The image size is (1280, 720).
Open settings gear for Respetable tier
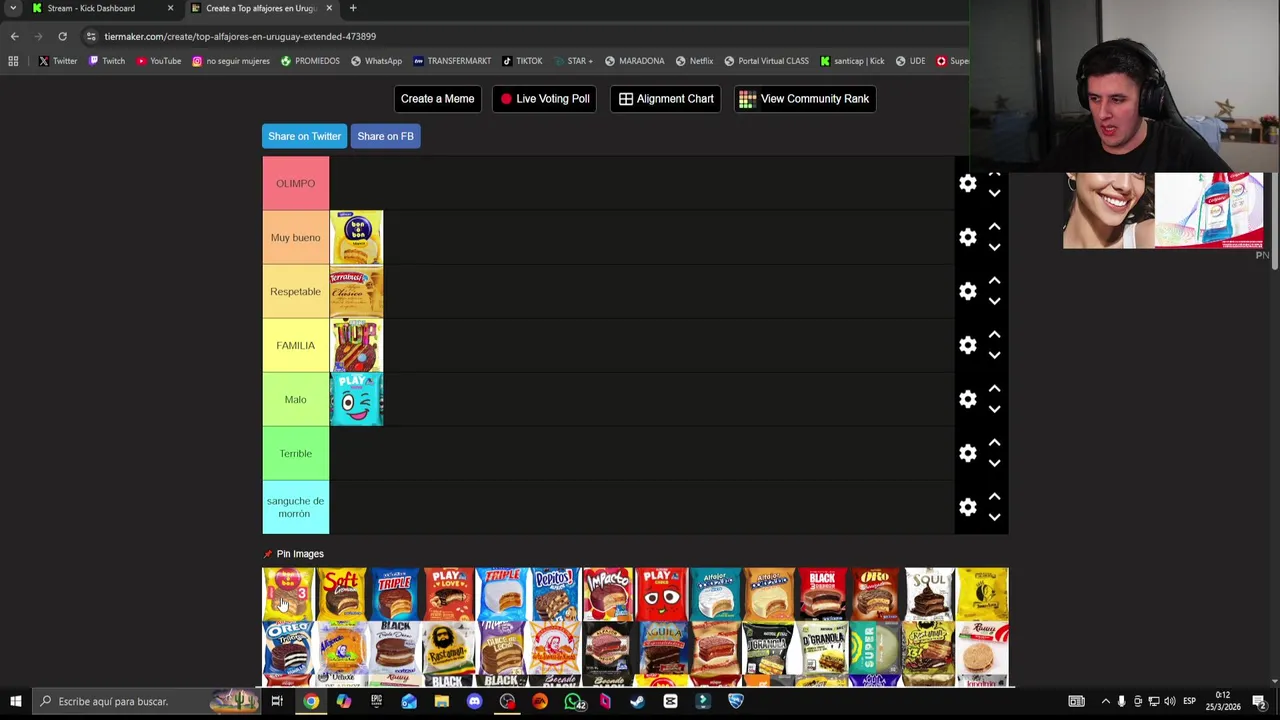(x=968, y=291)
